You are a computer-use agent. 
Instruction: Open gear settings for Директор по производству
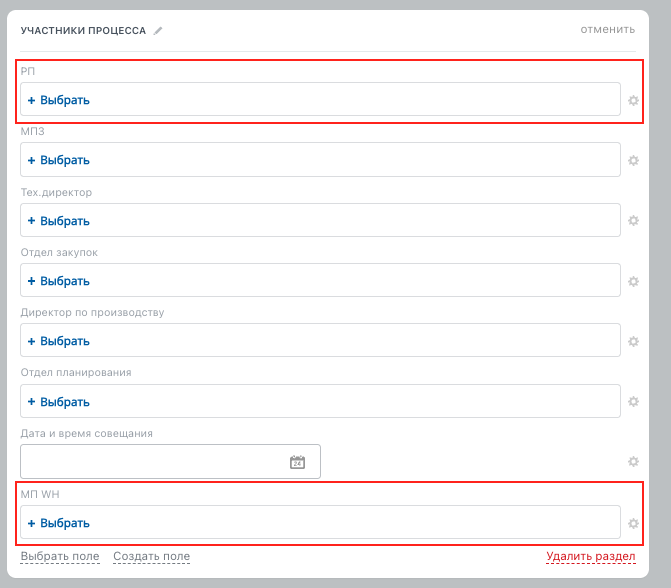coord(633,342)
